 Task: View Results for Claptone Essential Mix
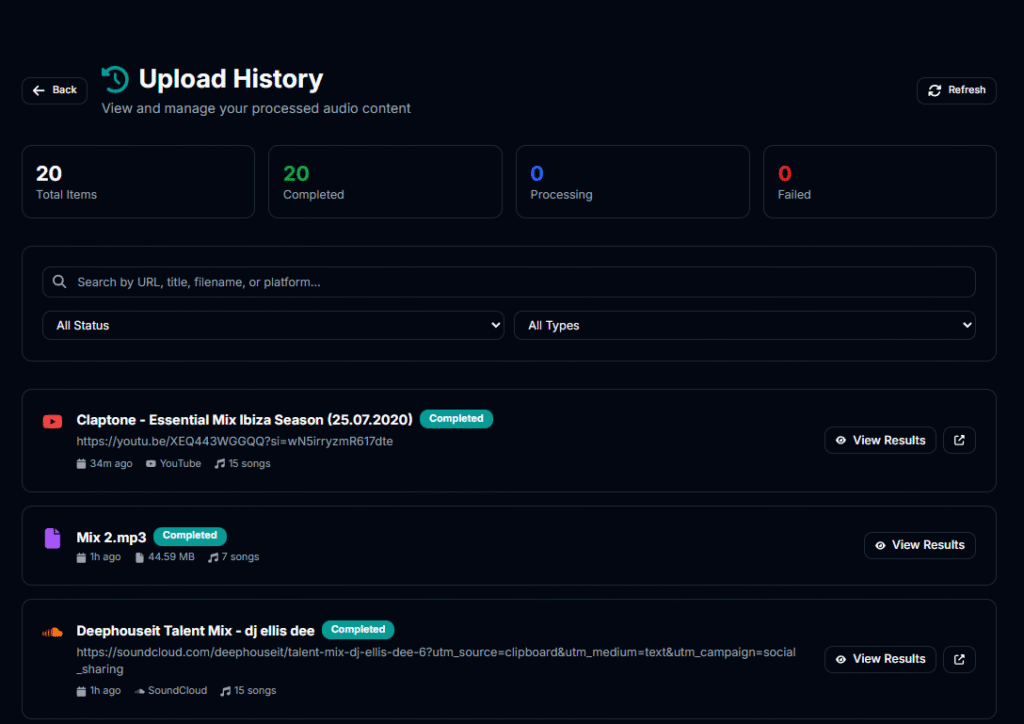coord(880,440)
